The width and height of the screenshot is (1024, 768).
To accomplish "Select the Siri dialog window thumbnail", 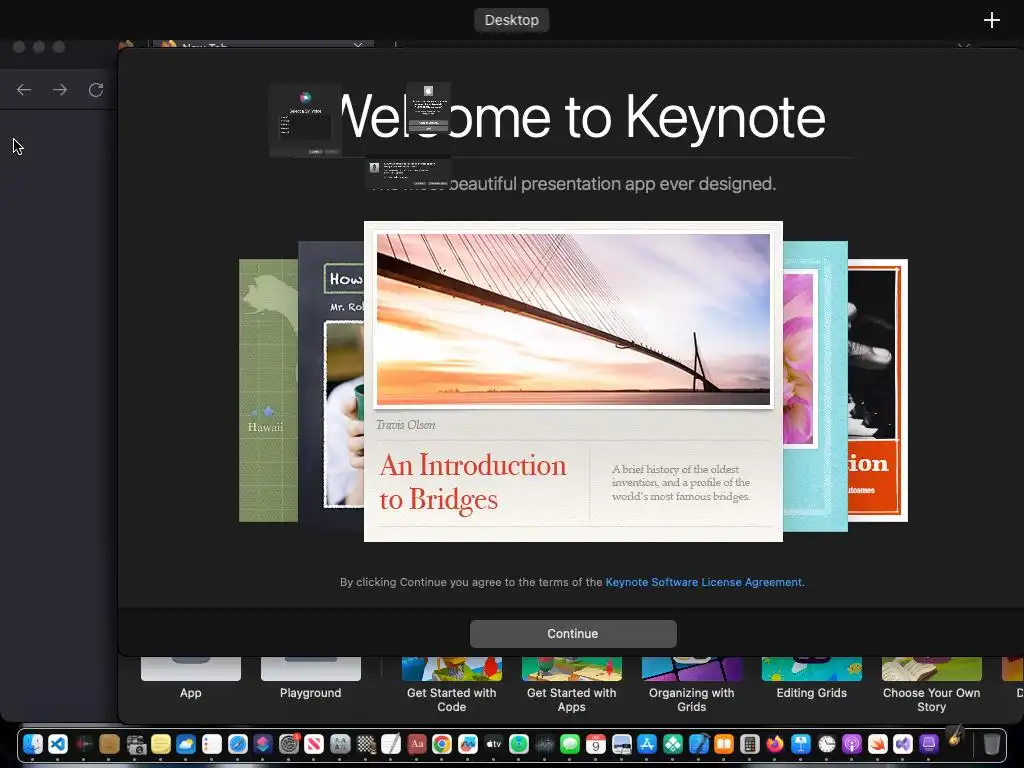I will coord(306,121).
